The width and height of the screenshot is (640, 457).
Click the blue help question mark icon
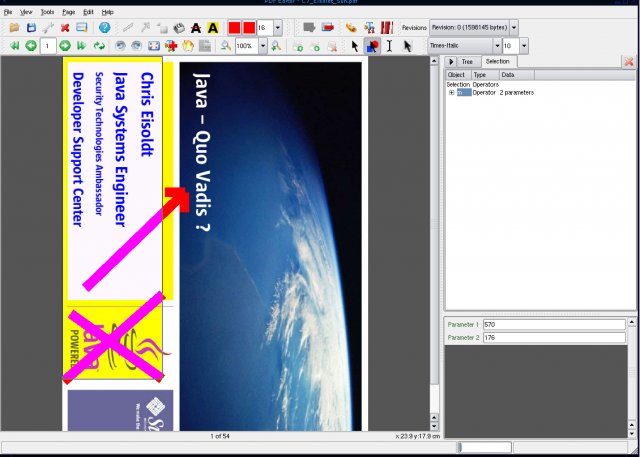tap(104, 28)
